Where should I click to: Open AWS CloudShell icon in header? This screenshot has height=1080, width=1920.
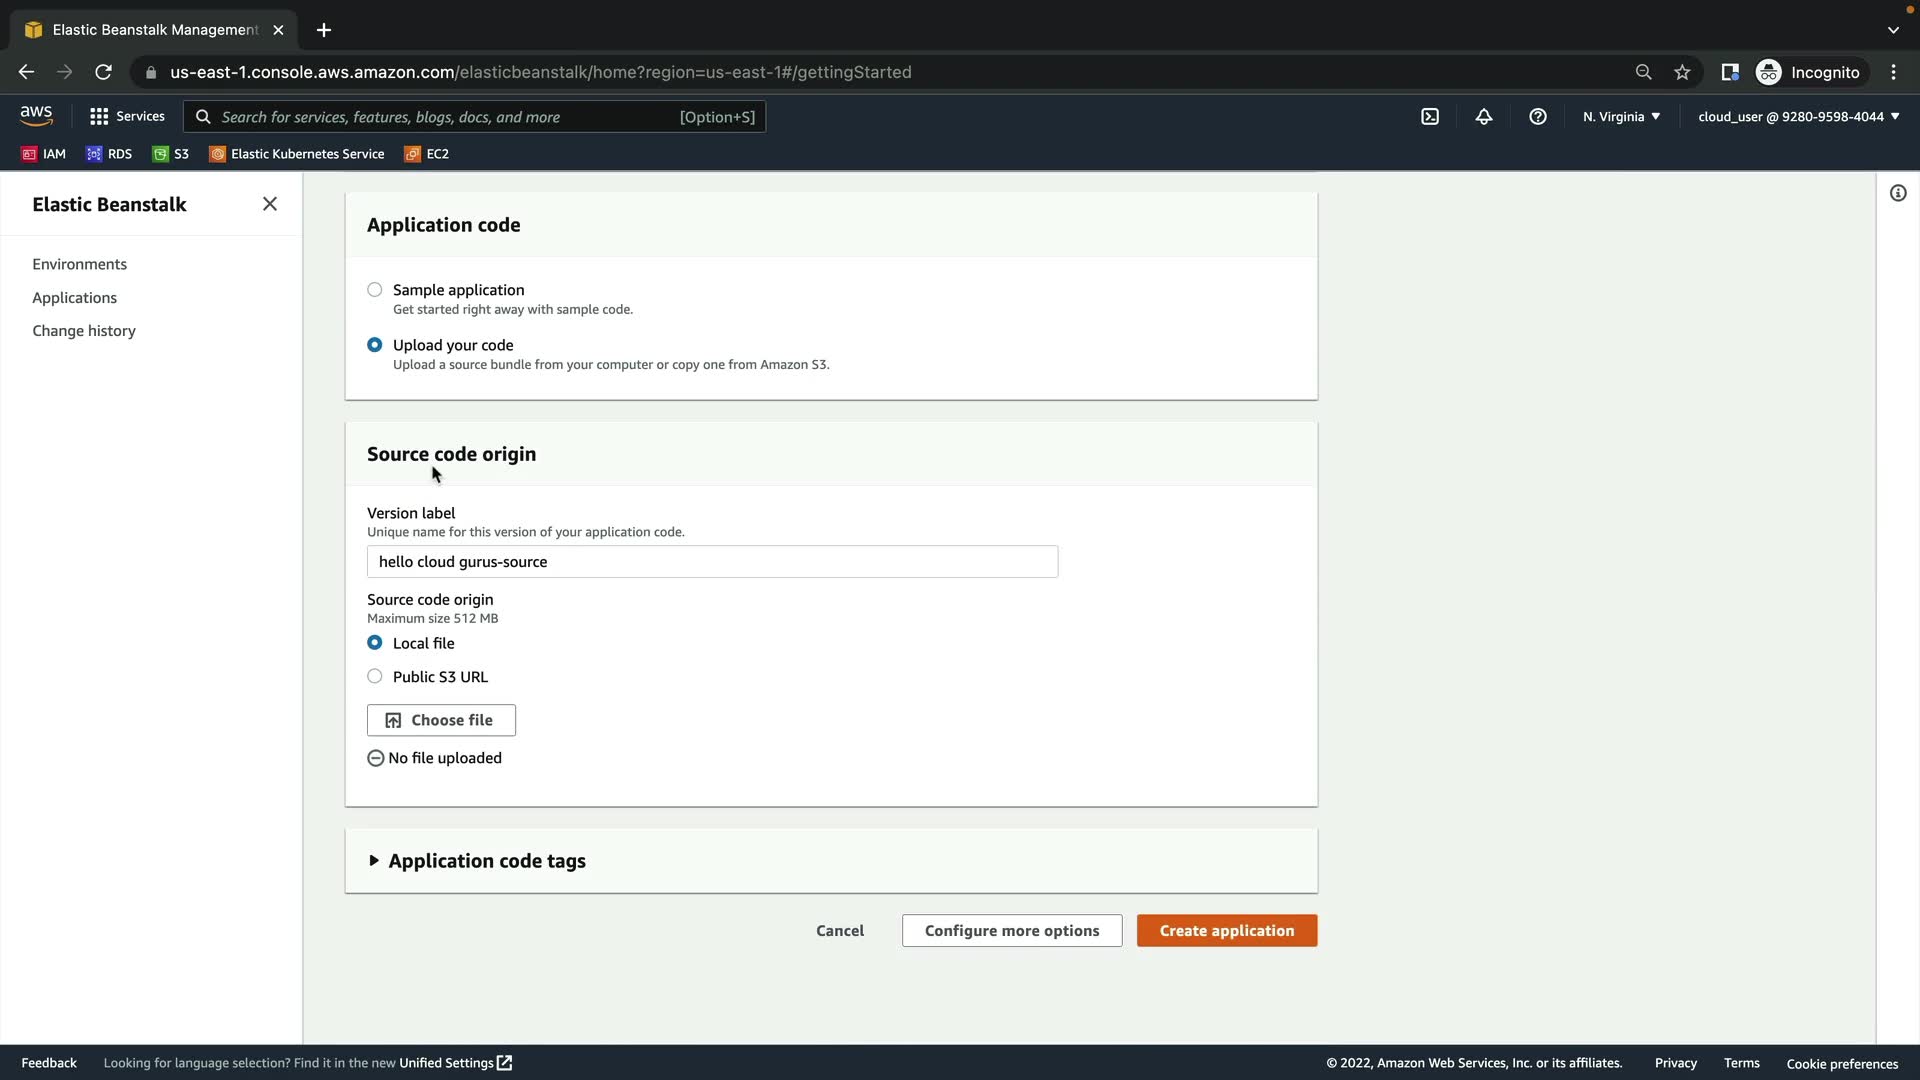pos(1430,117)
